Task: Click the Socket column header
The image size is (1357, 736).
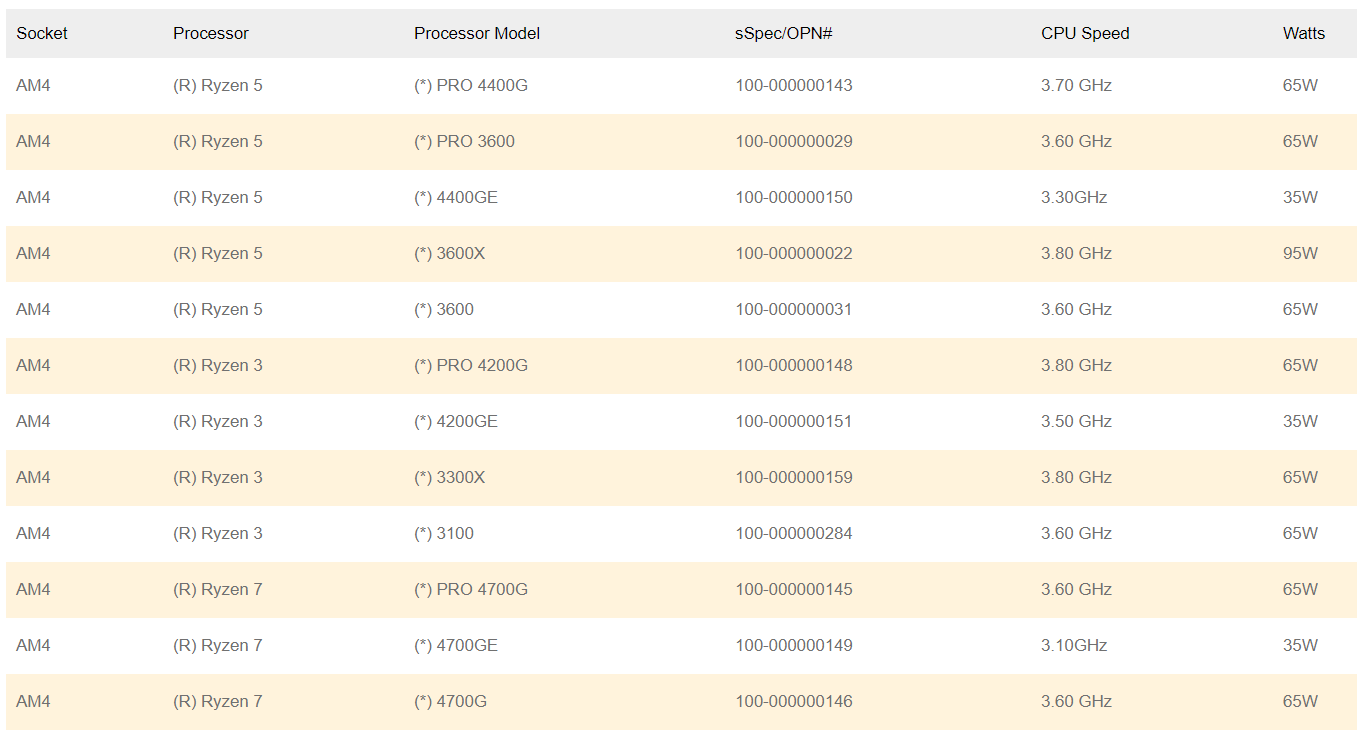Action: (42, 33)
